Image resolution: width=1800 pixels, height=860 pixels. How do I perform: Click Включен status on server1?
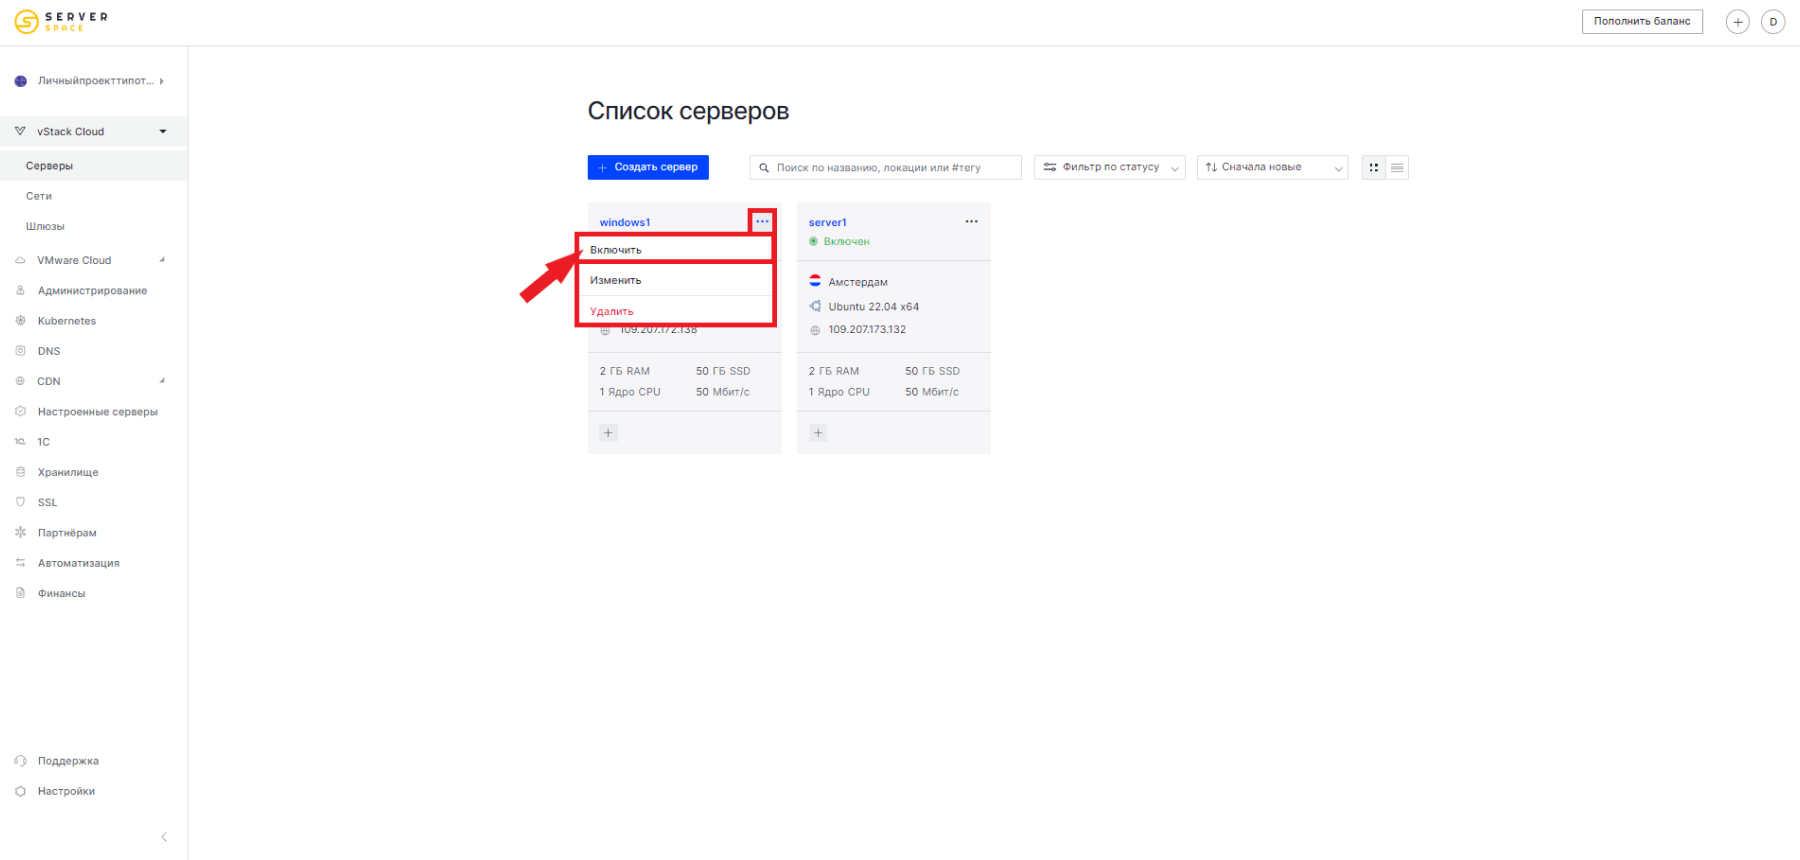(846, 241)
